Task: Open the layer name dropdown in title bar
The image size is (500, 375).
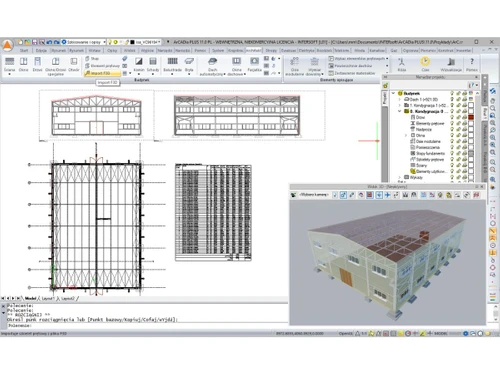Action: tap(159, 42)
